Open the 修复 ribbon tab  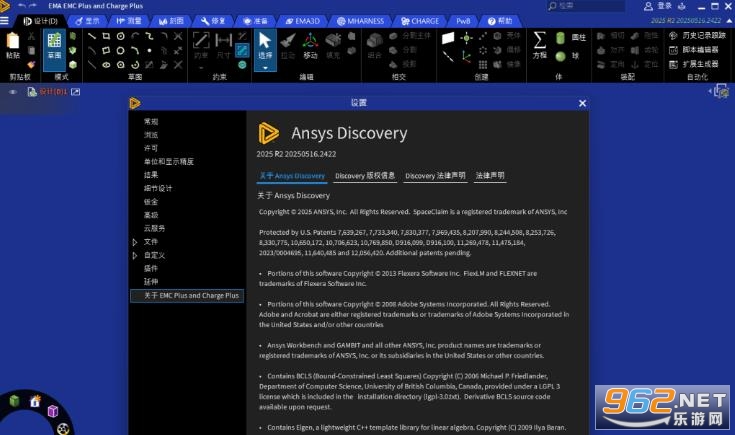coord(213,21)
